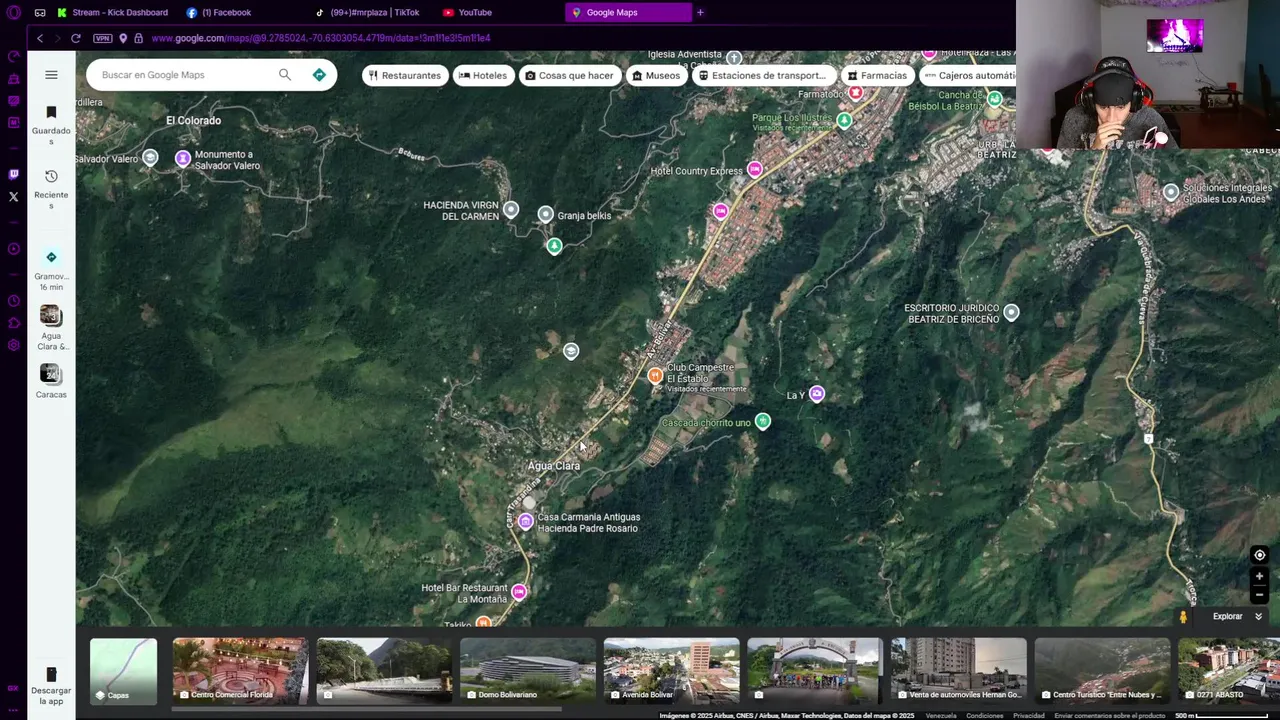Click Escritorio Jurídico Beatriz de Briceño marker

[x=1011, y=312]
